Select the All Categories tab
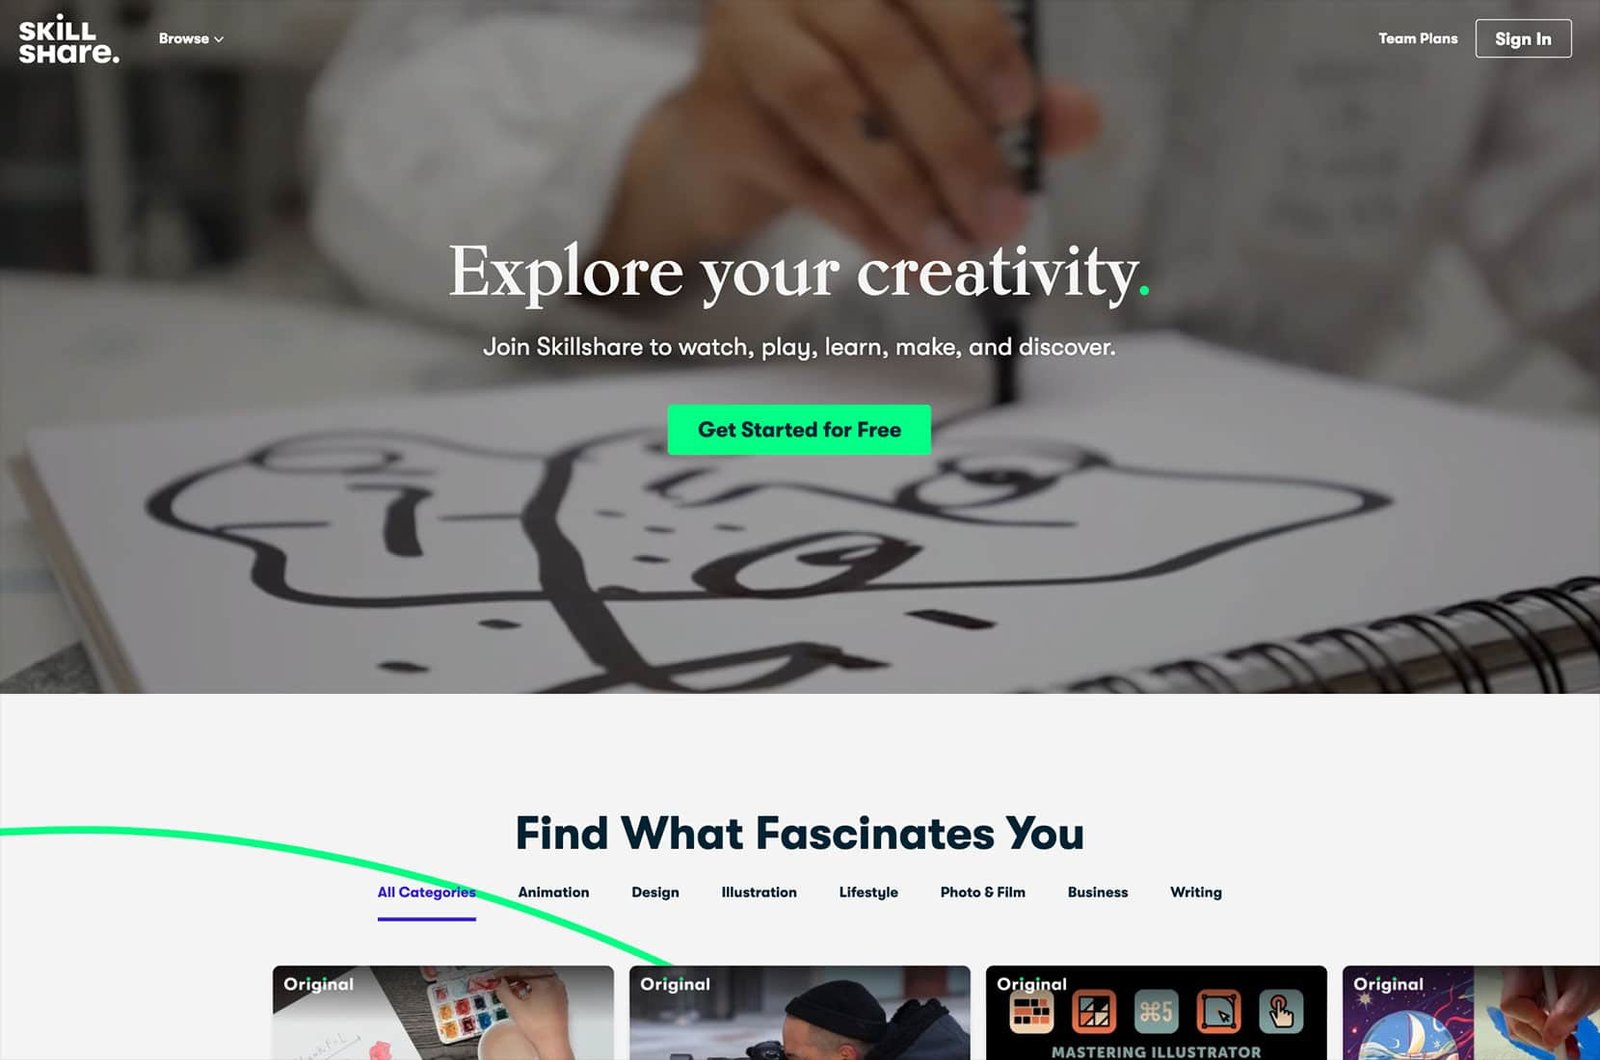Image resolution: width=1600 pixels, height=1060 pixels. 427,892
